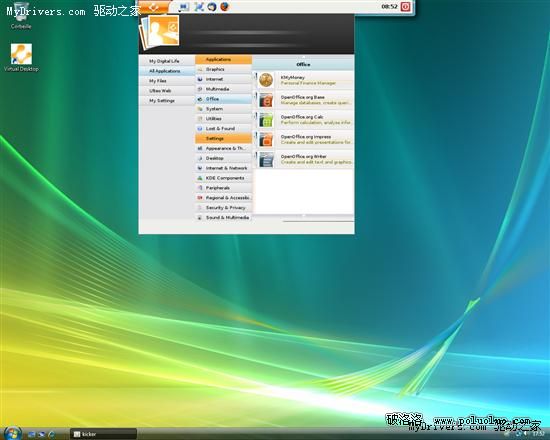Open the Lost & Found category
Viewport: 550px width, 440px height.
(223, 128)
